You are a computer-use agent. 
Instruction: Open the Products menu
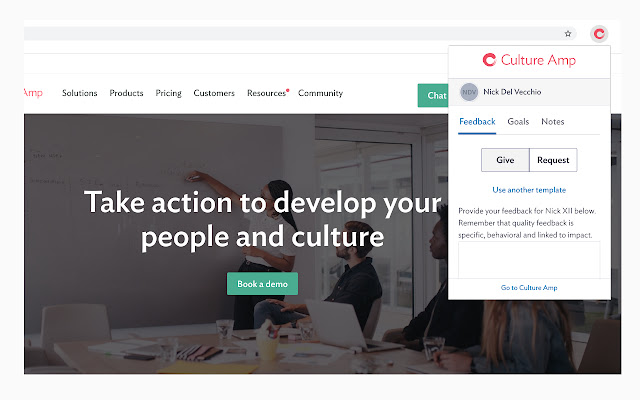pyautogui.click(x=126, y=93)
